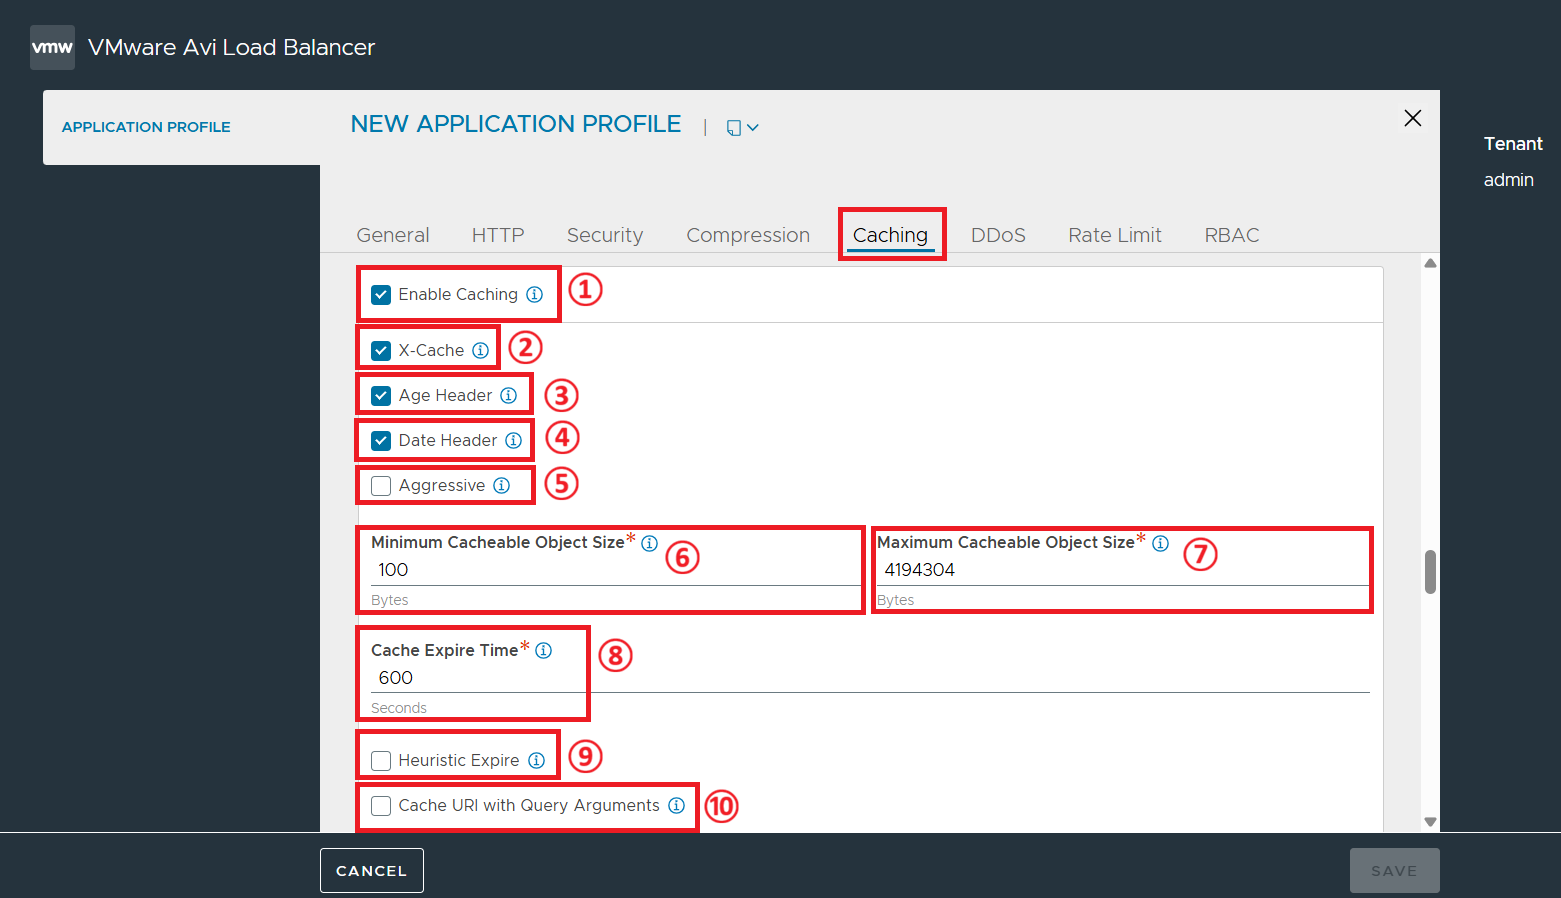
Task: Enable Cache URI with Query Arguments checkbox
Action: [381, 806]
